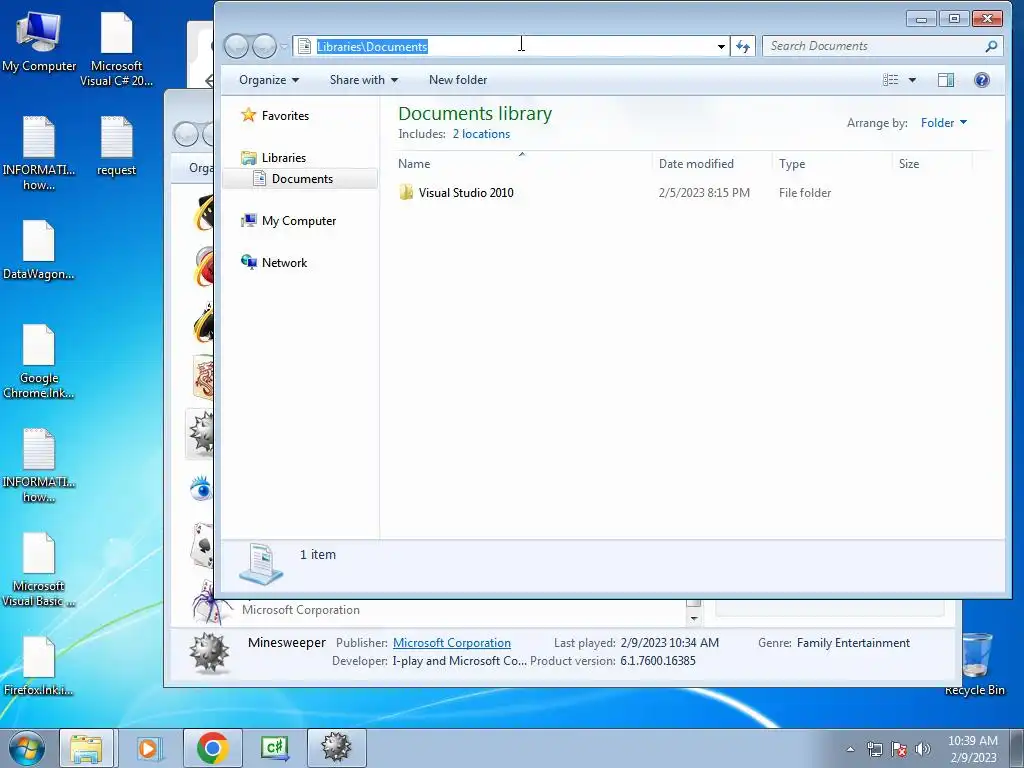Sort by the Size column
This screenshot has height=768, width=1024.
932,163
